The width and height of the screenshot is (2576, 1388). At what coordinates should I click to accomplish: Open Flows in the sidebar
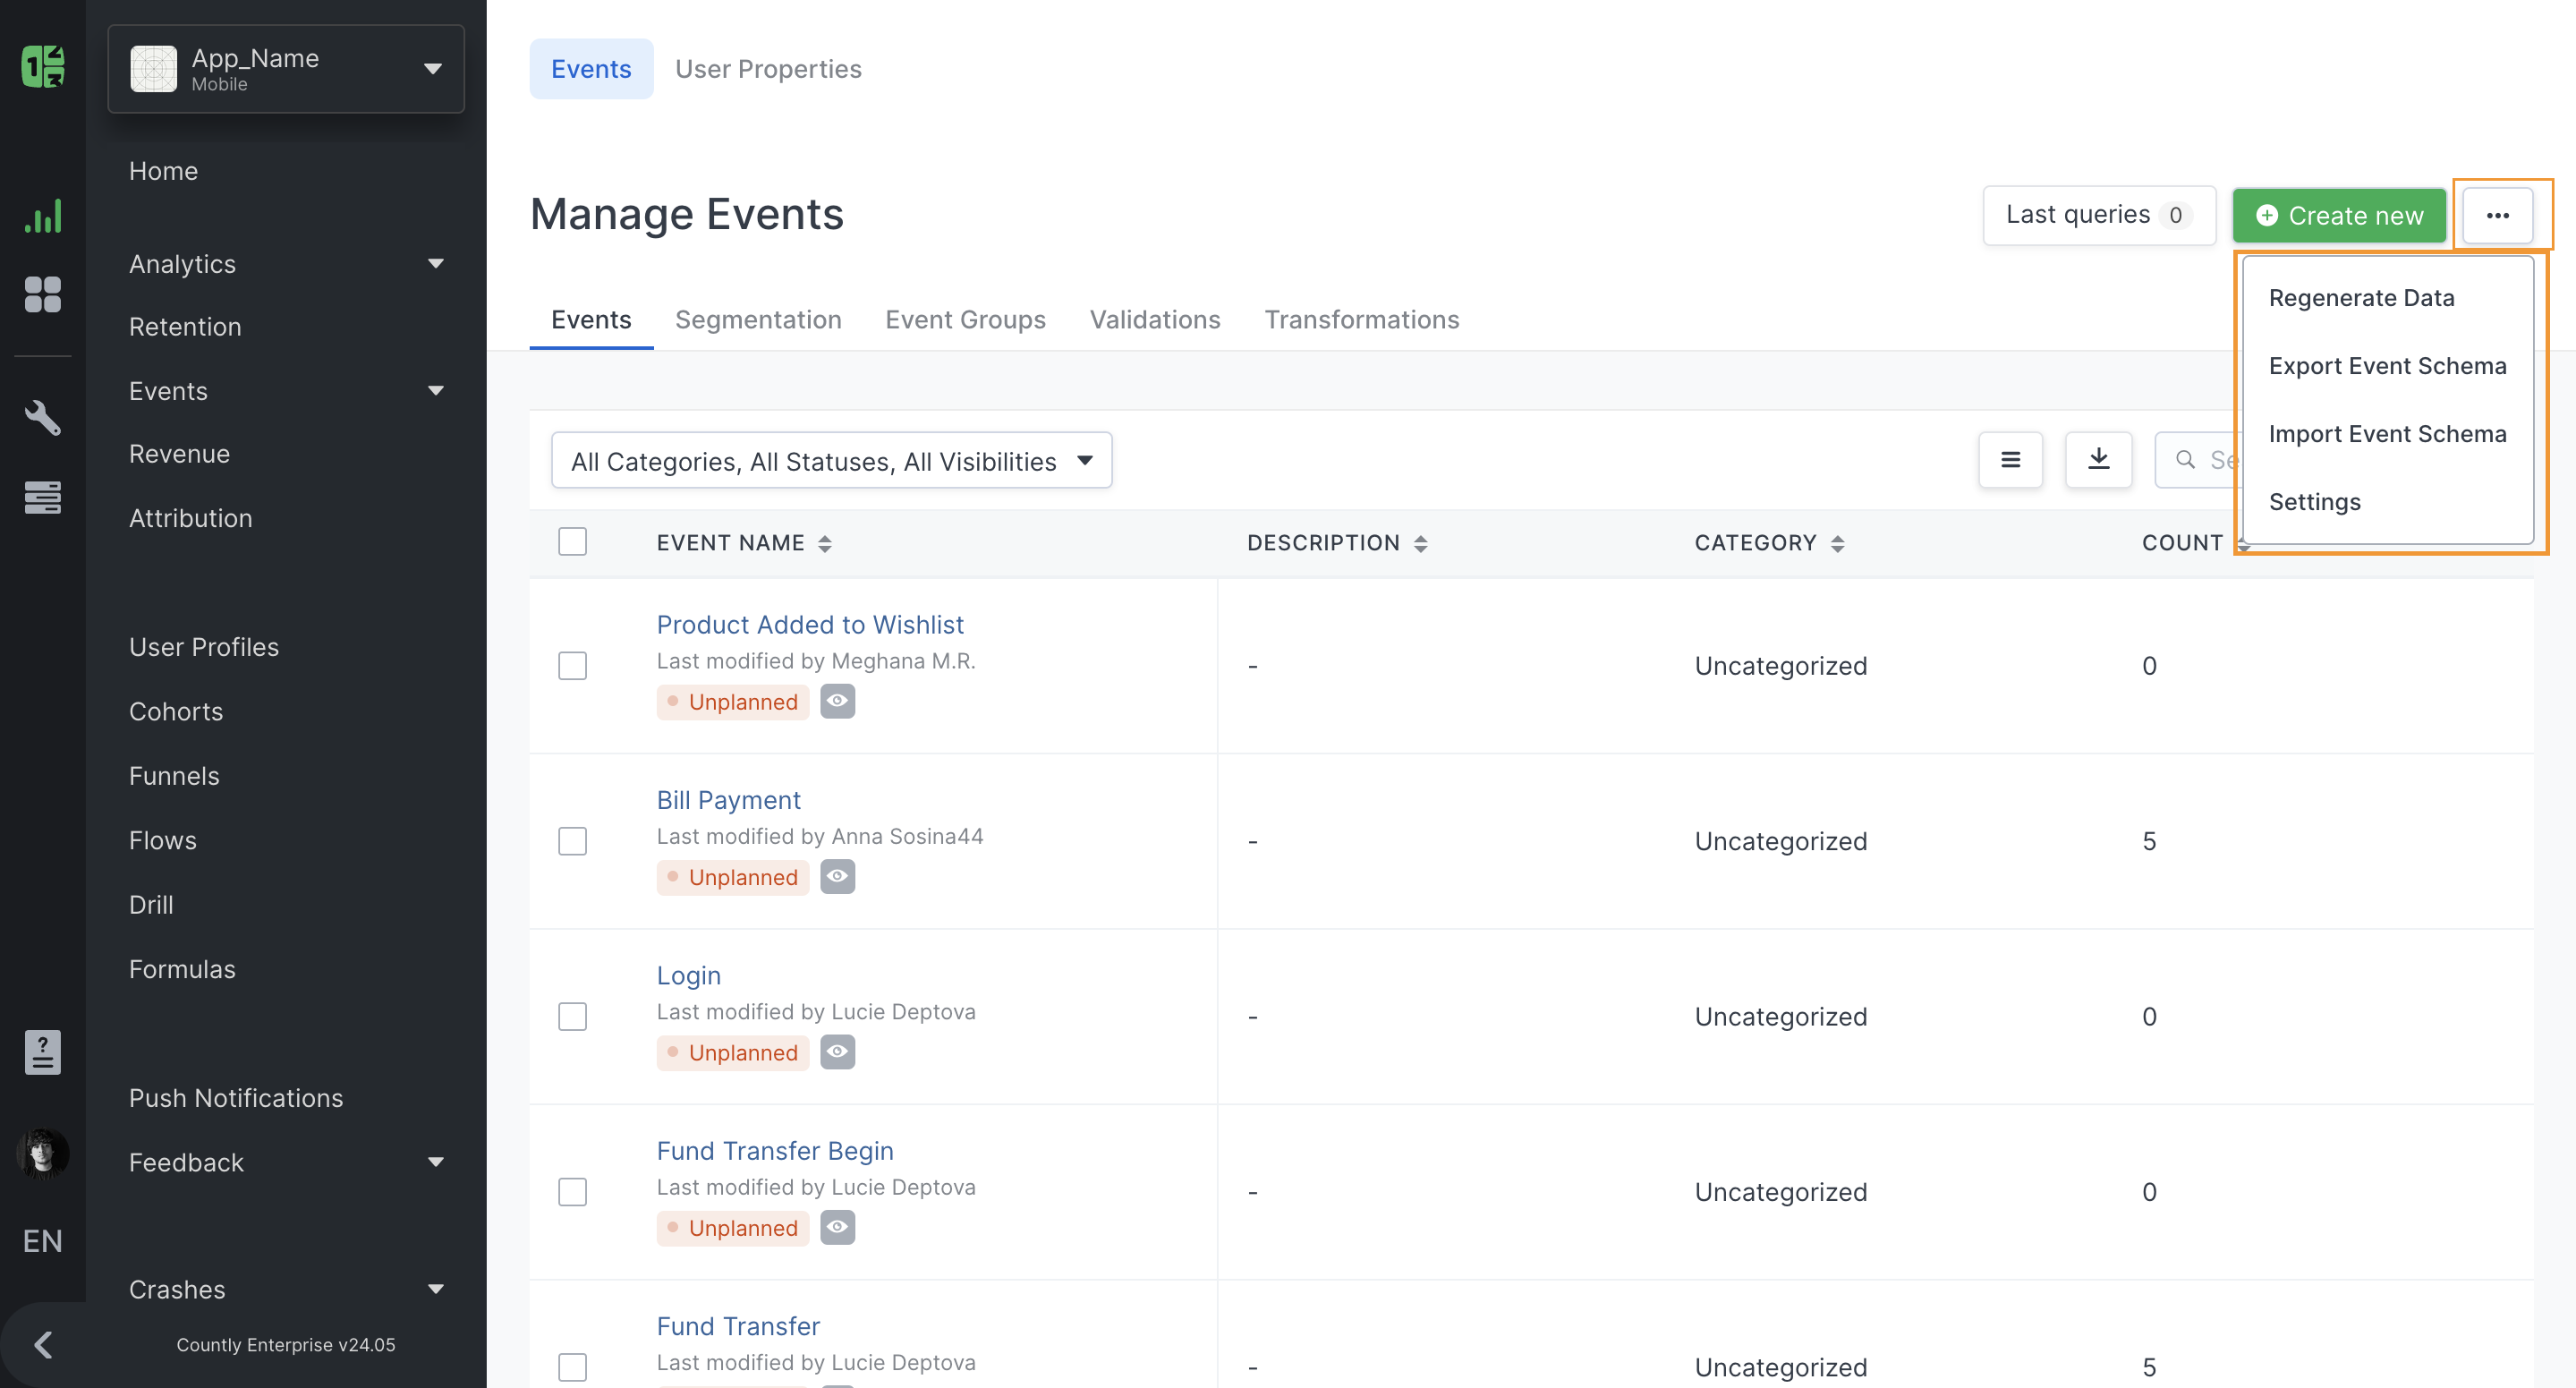click(x=162, y=840)
